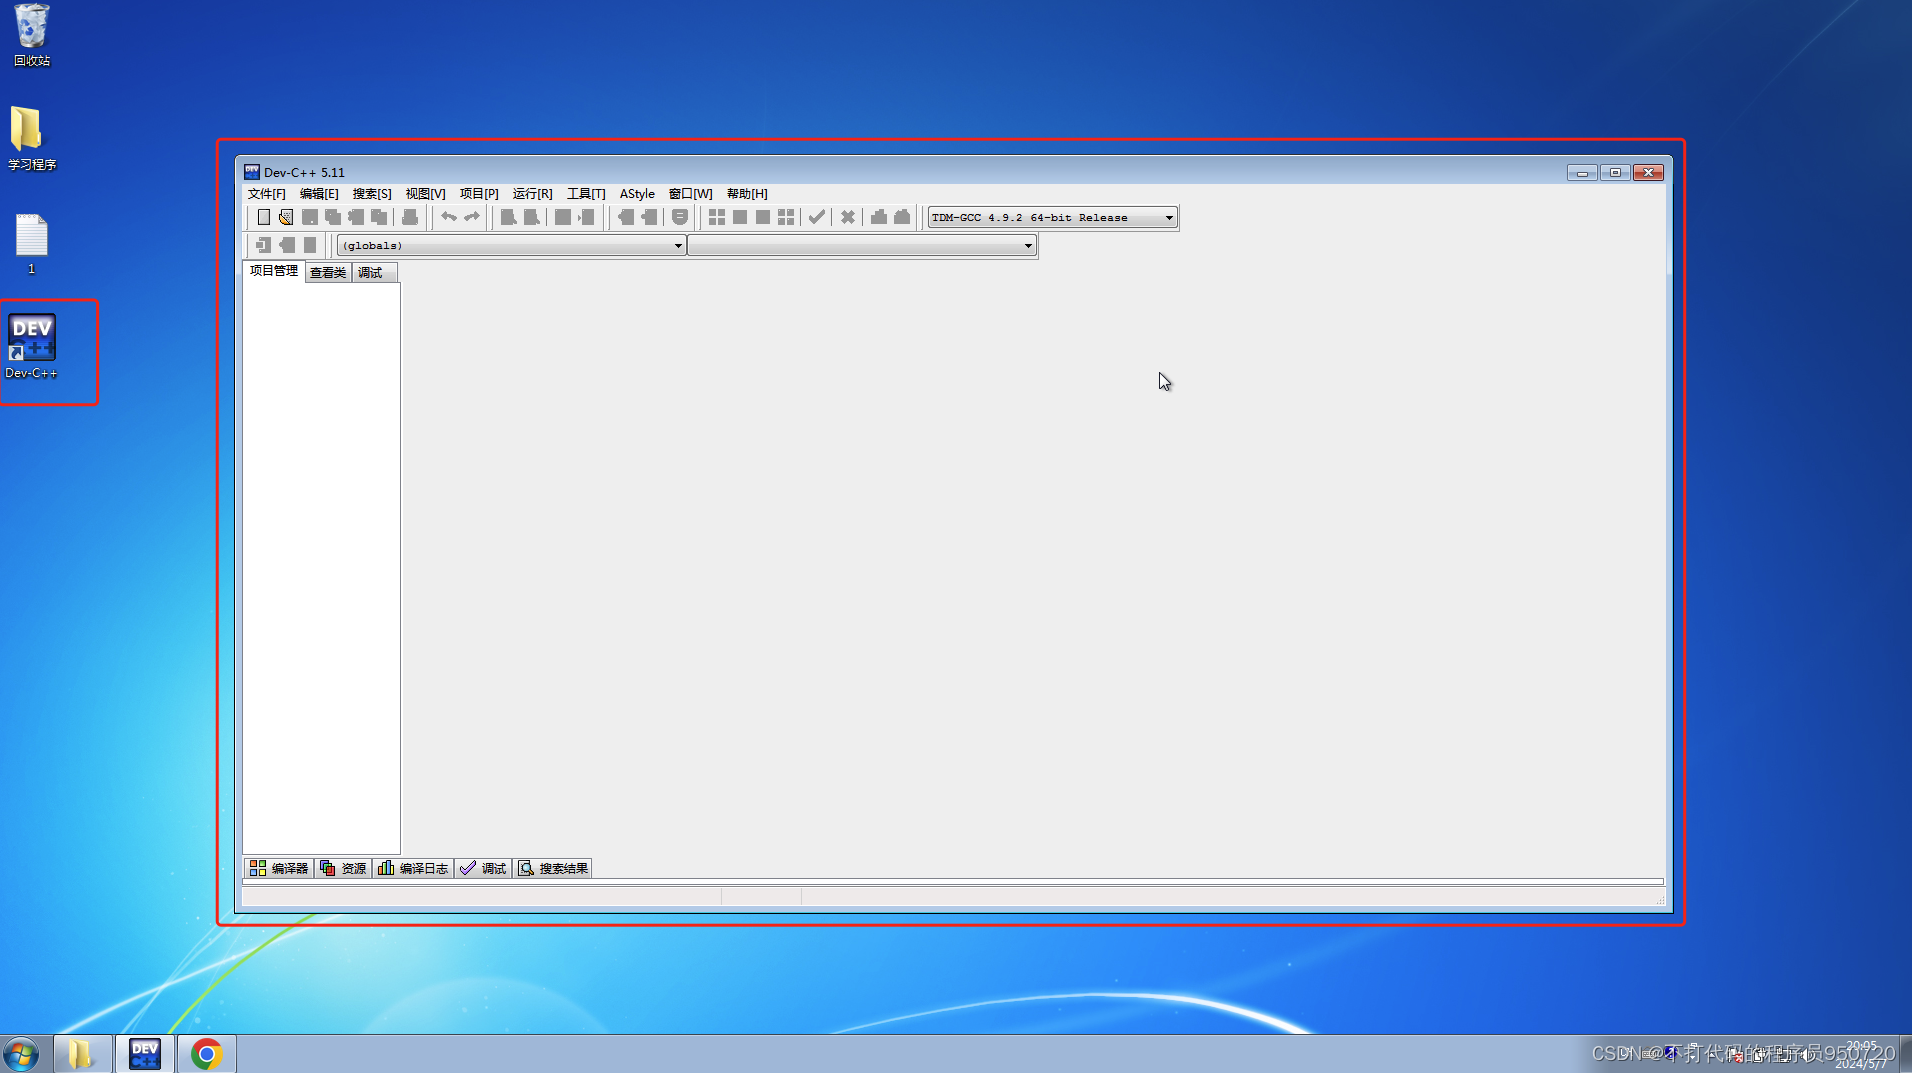Click the Close file toolbar icon
The image size is (1912, 1073).
tap(356, 217)
